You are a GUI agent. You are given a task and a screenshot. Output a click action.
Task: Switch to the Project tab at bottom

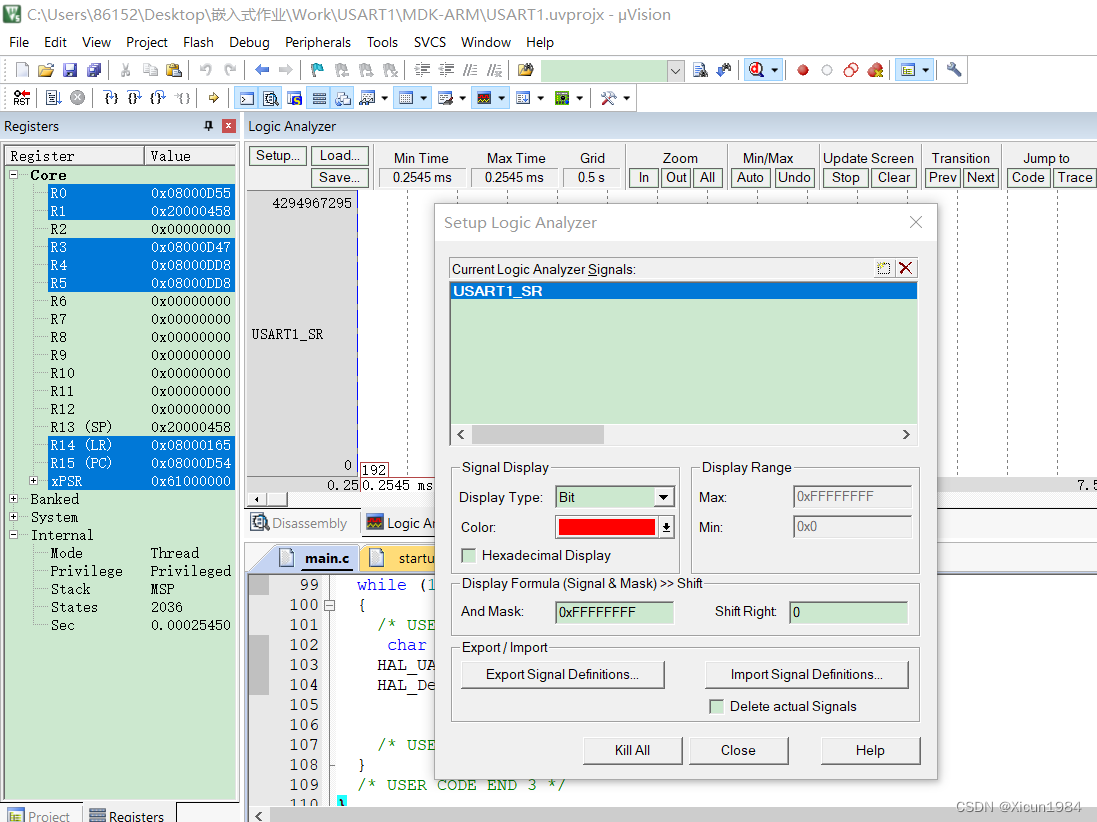[41, 815]
